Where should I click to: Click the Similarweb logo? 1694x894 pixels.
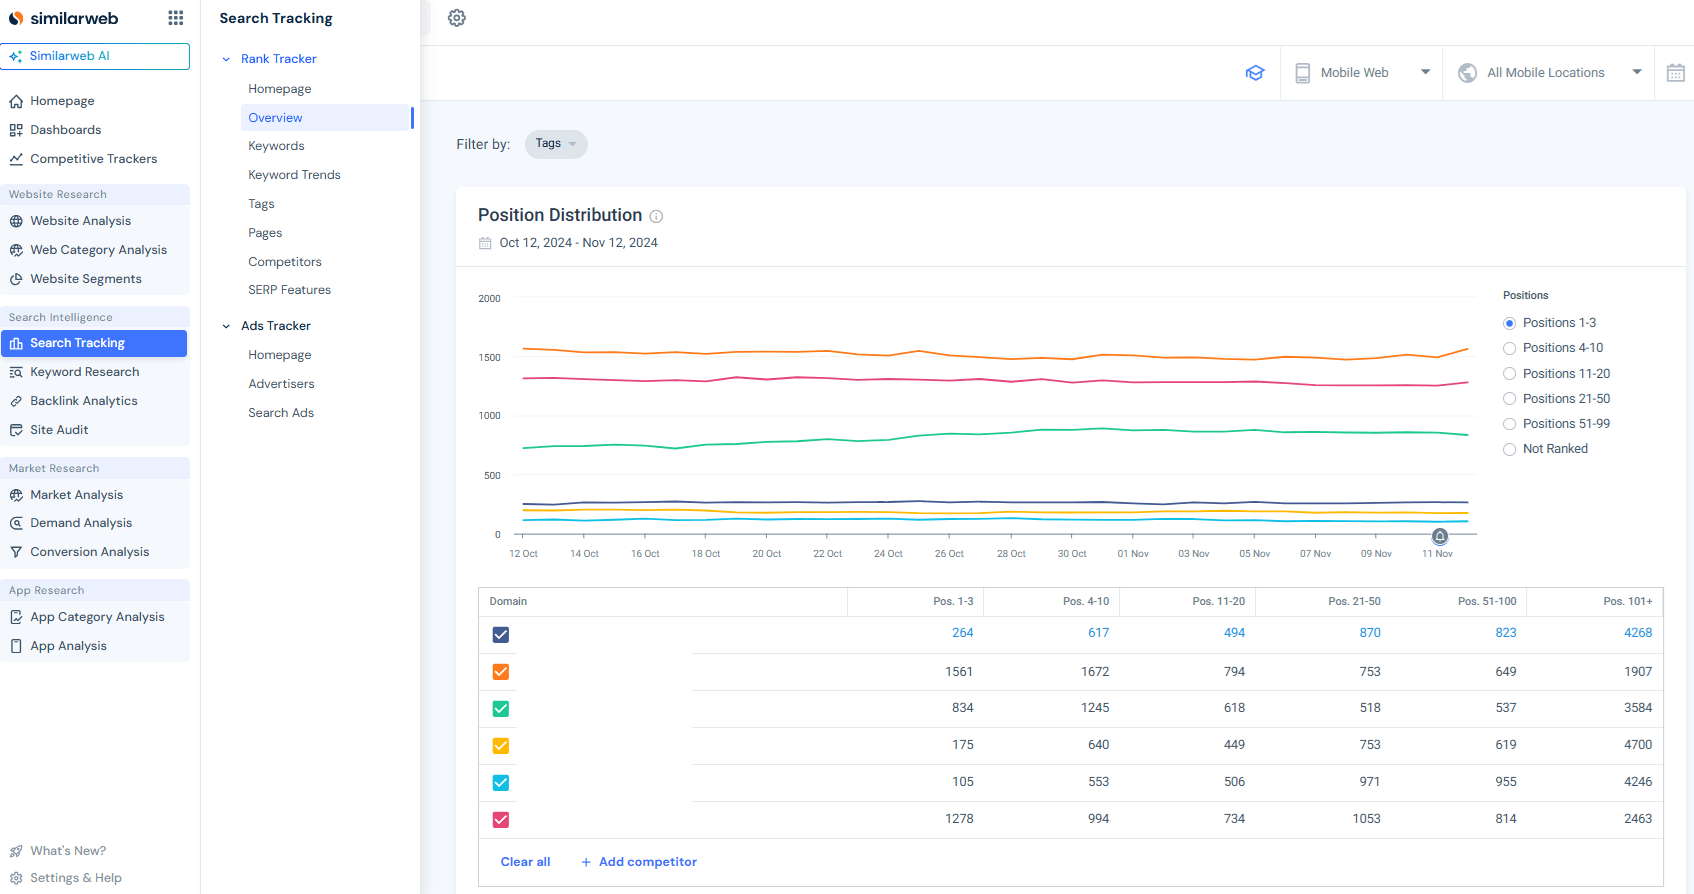pos(64,18)
